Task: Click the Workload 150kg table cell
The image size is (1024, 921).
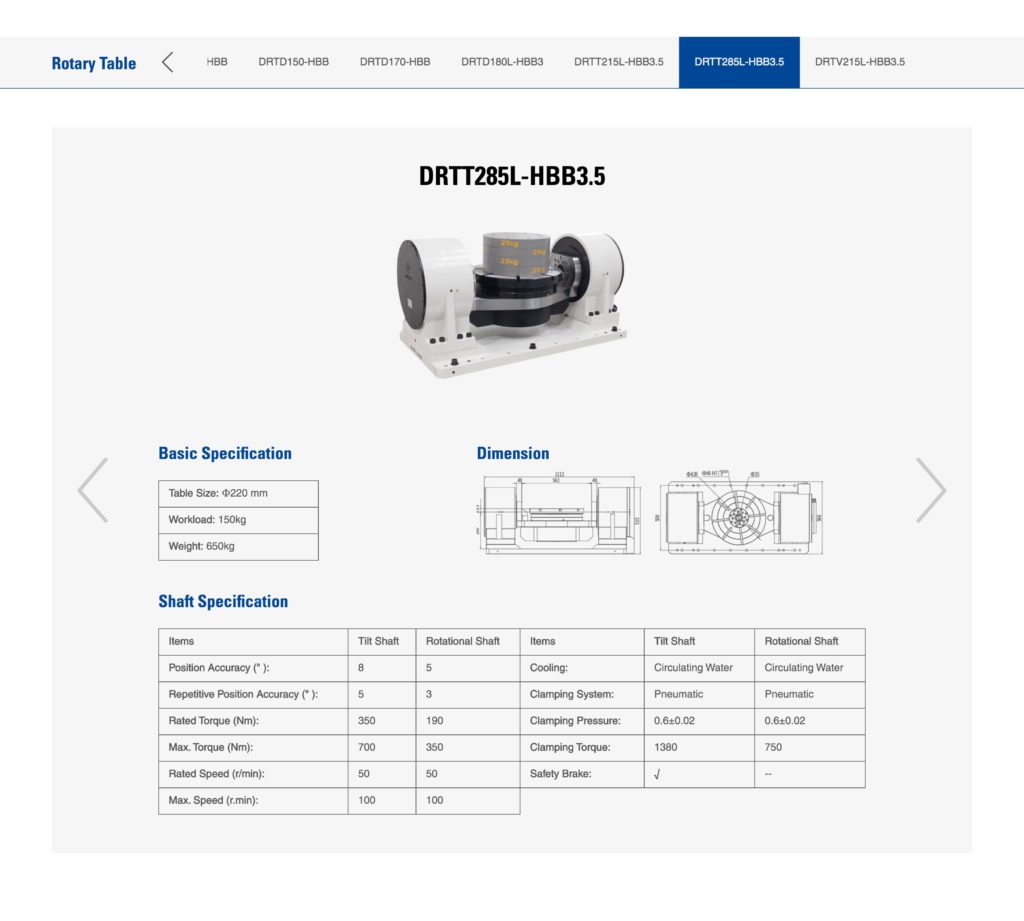Action: 238,520
